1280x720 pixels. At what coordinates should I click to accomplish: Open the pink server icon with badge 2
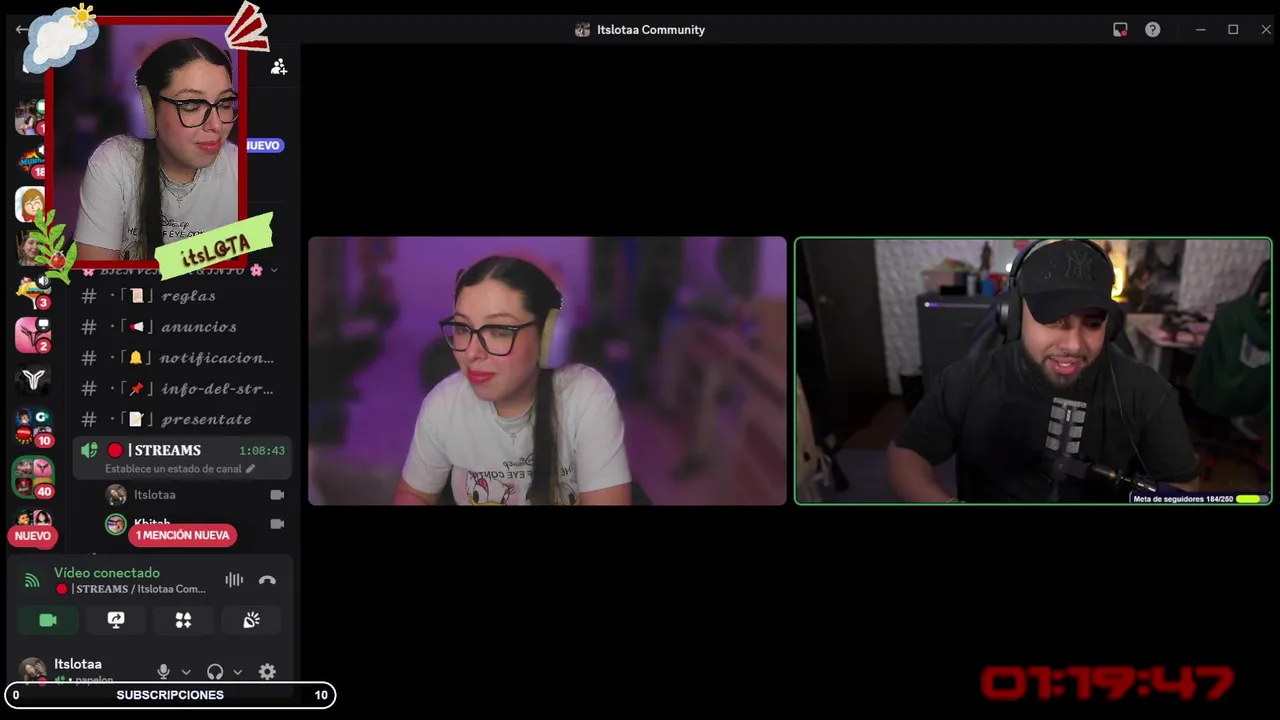click(33, 335)
